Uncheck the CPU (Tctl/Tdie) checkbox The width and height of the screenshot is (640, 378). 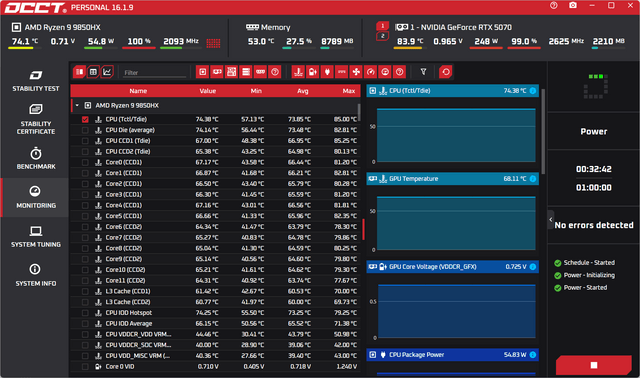[x=85, y=119]
